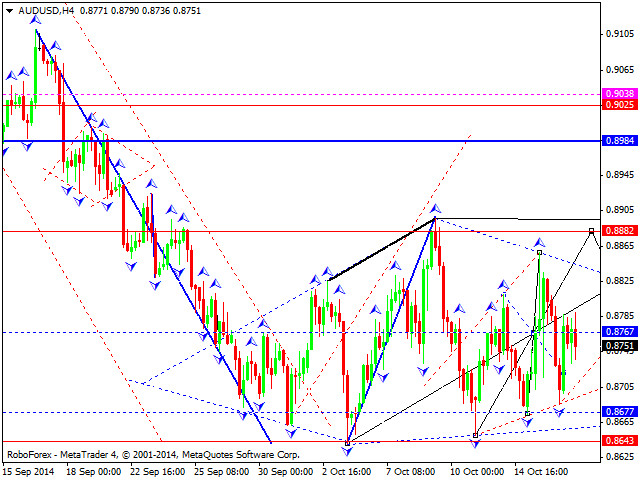Select the square anchor on the 0.8882 line
Viewport: 640px width, 480px height.
(x=591, y=231)
